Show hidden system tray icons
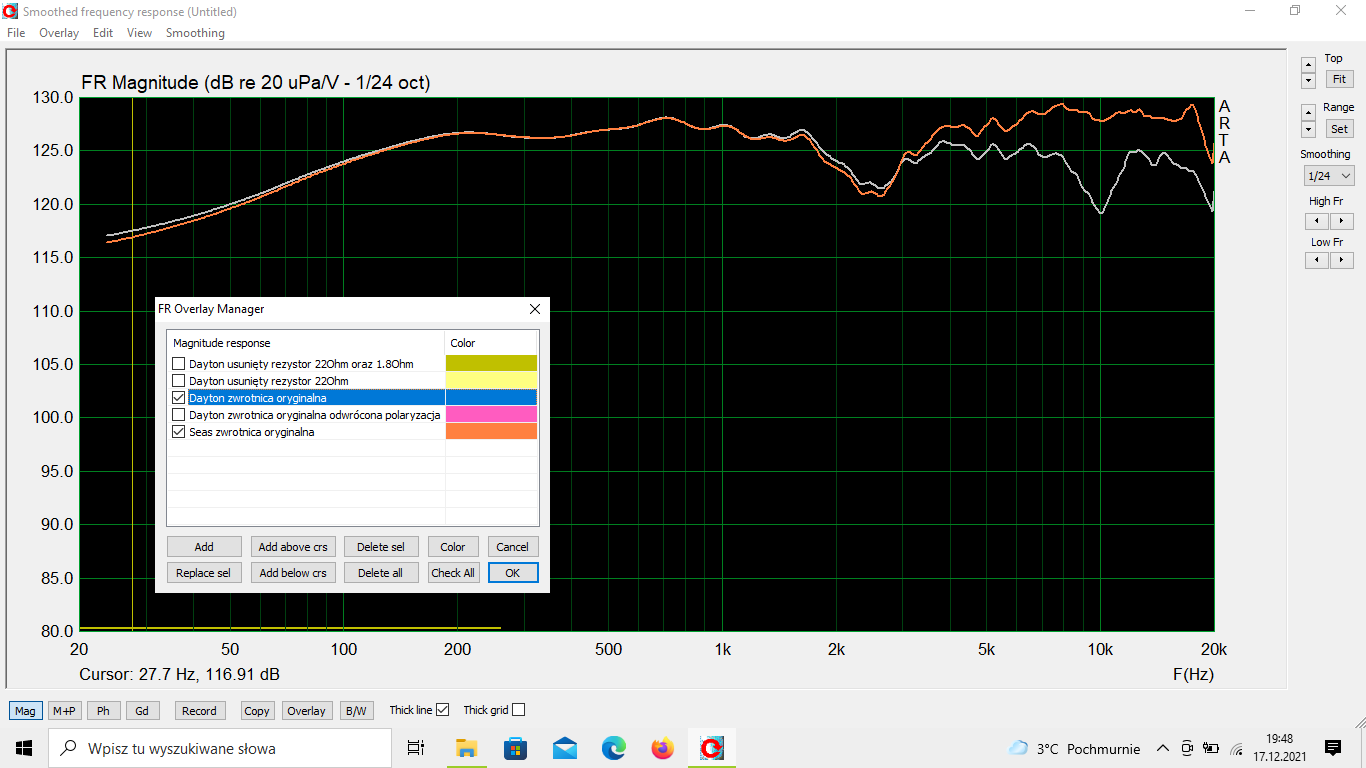Screen dimensions: 1366x768 pos(1162,748)
